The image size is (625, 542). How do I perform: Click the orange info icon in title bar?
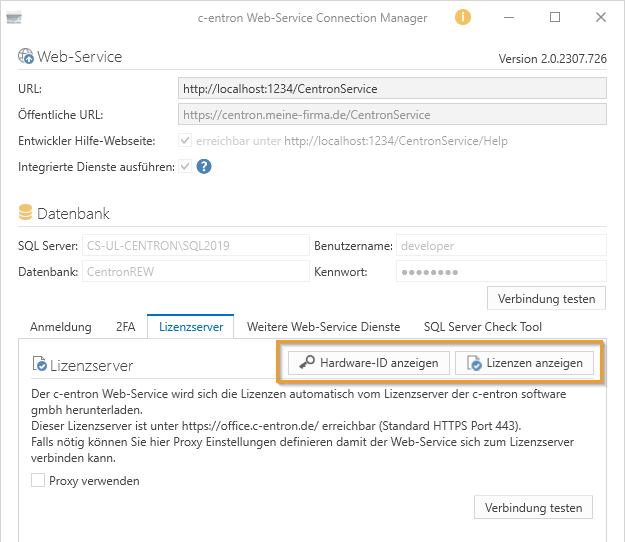[x=463, y=17]
